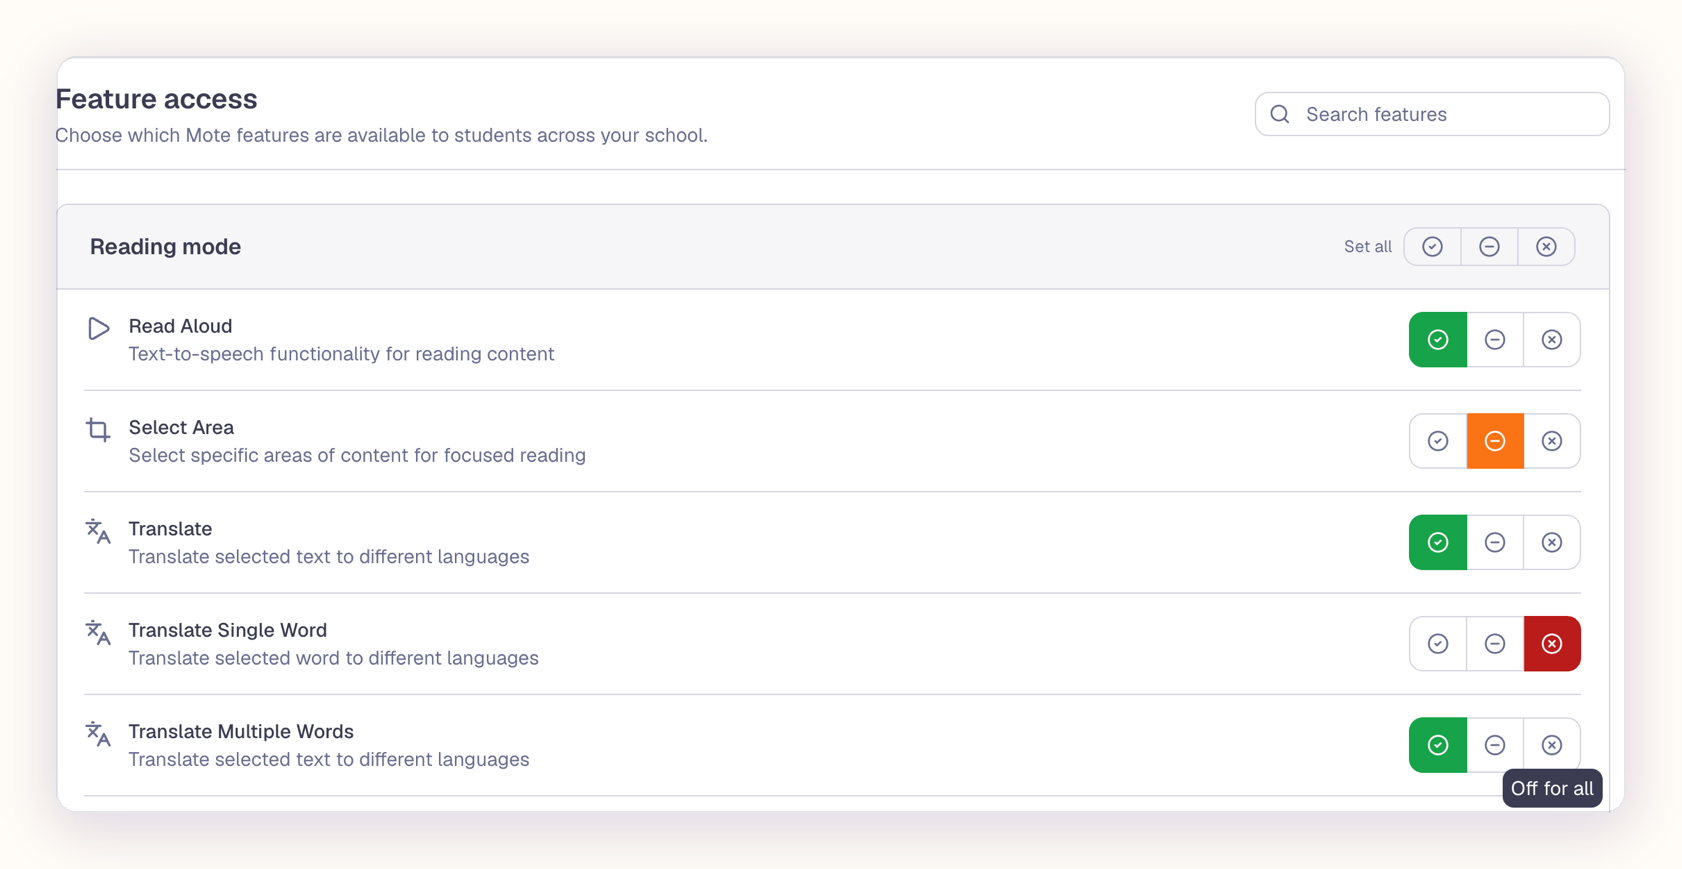Screen dimensions: 1682x869
Task: Click the green check for Read Aloud
Action: tap(1438, 340)
